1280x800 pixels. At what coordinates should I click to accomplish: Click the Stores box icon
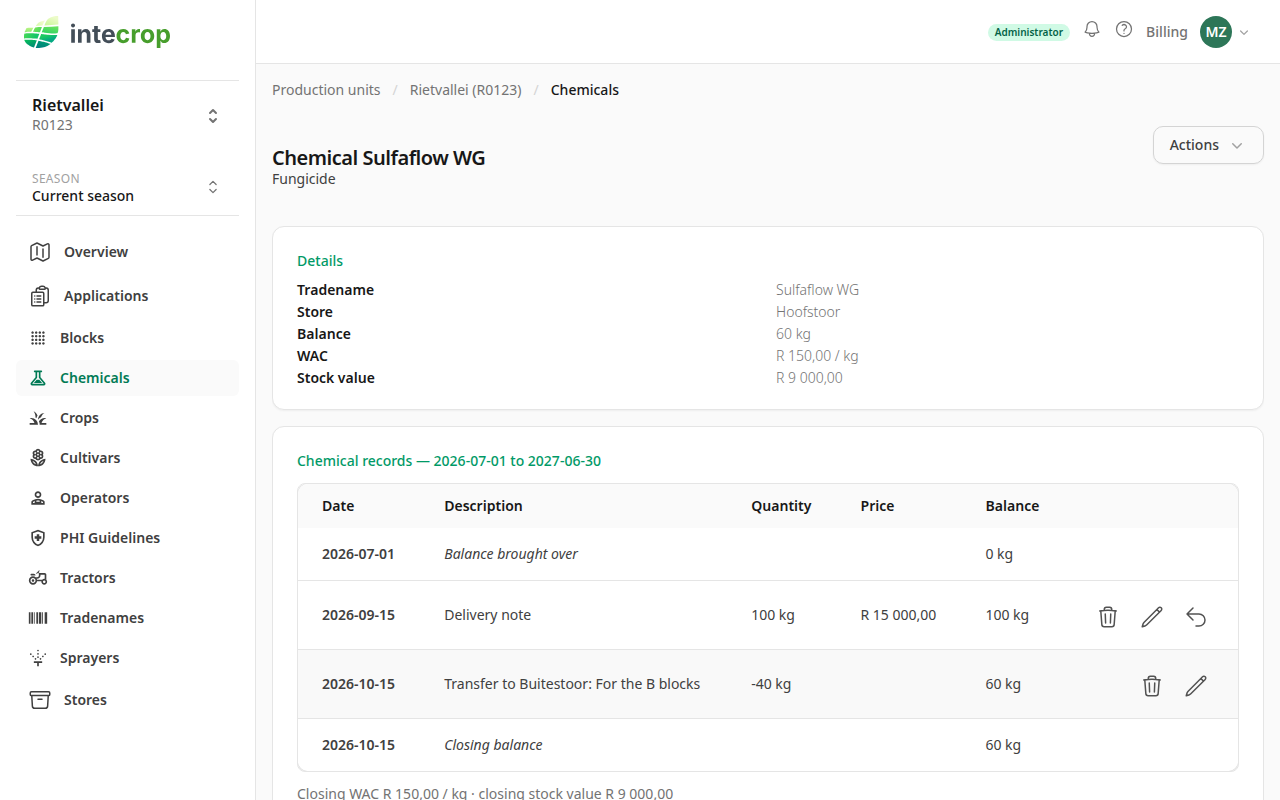tap(40, 700)
